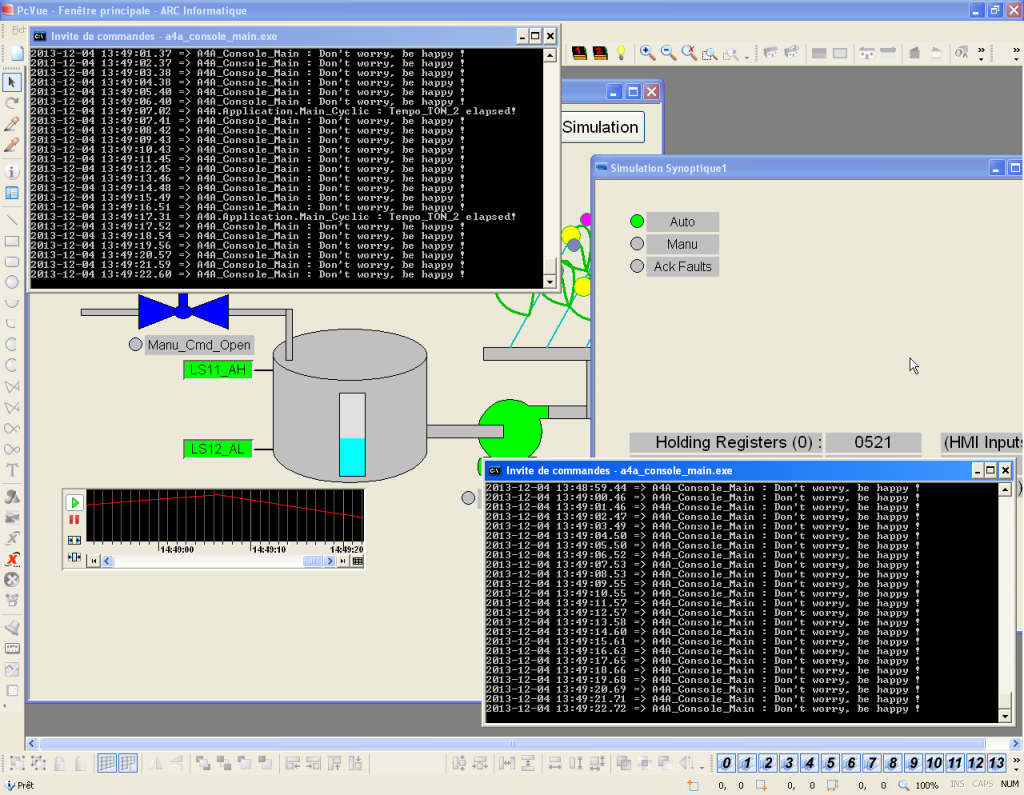The height and width of the screenshot is (795, 1024).
Task: Expand the zoom tool dropdown arrow
Action: [x=746, y=55]
